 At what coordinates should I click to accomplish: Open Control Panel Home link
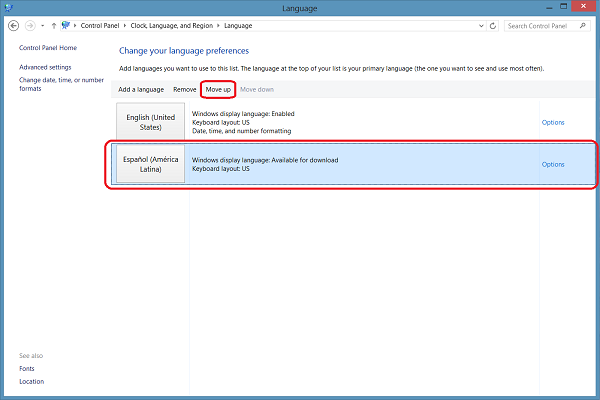tap(48, 48)
